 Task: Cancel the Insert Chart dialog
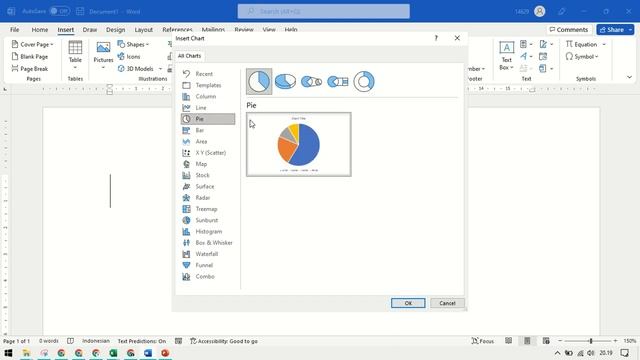pyautogui.click(x=447, y=303)
